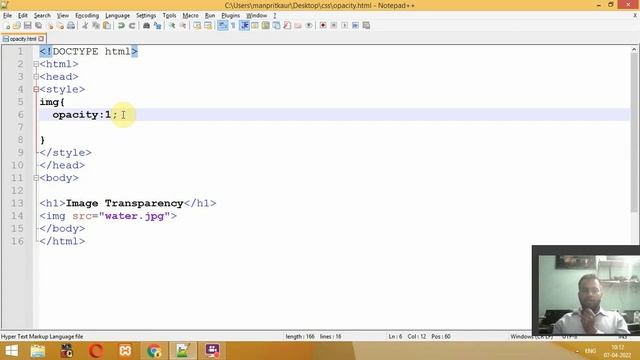Open the Edit menu
Screen dimensions: 640x360
tap(22, 16)
